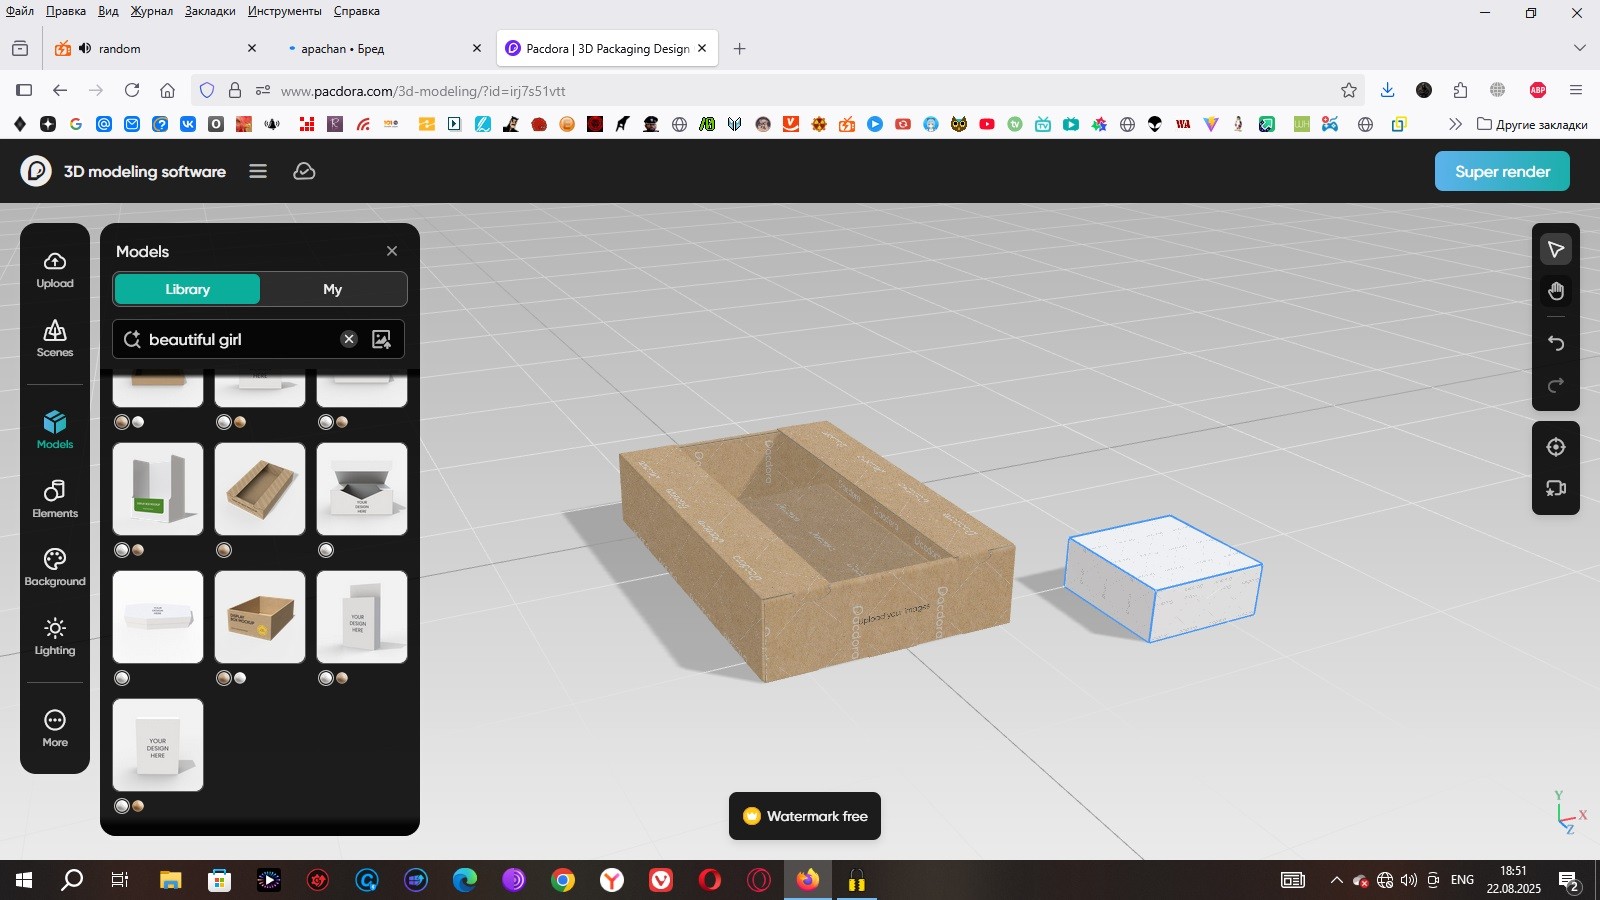Viewport: 1600px width, 900px height.
Task: Click the Super render button
Action: [1502, 171]
